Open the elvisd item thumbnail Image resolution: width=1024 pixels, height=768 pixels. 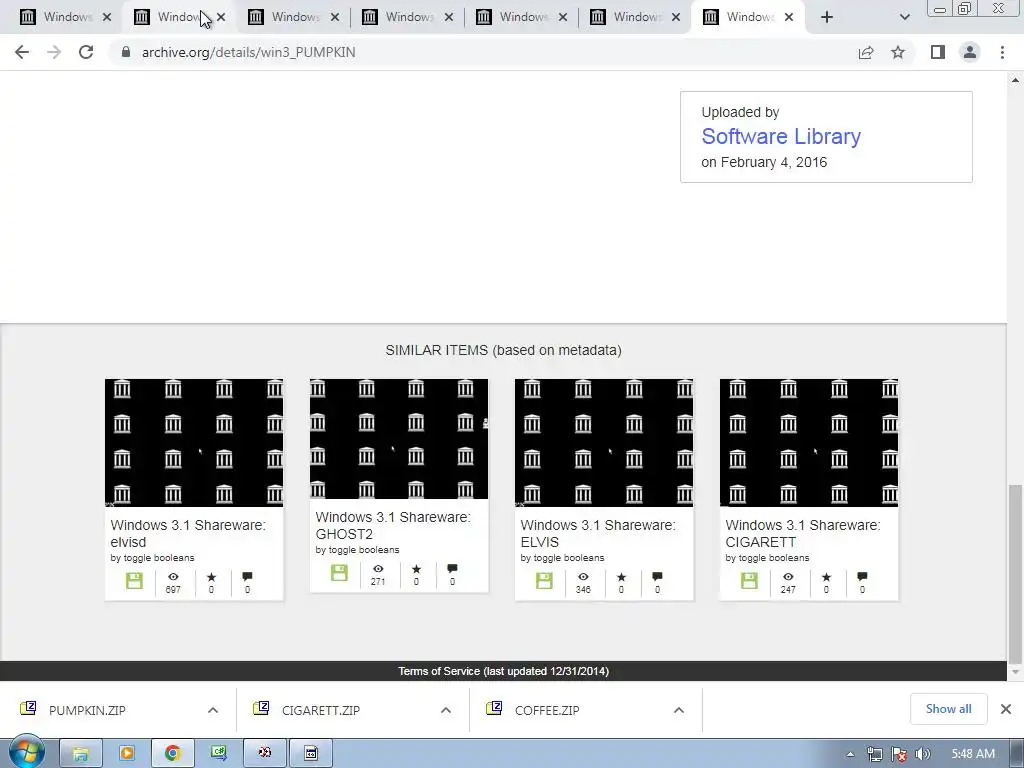(x=194, y=443)
